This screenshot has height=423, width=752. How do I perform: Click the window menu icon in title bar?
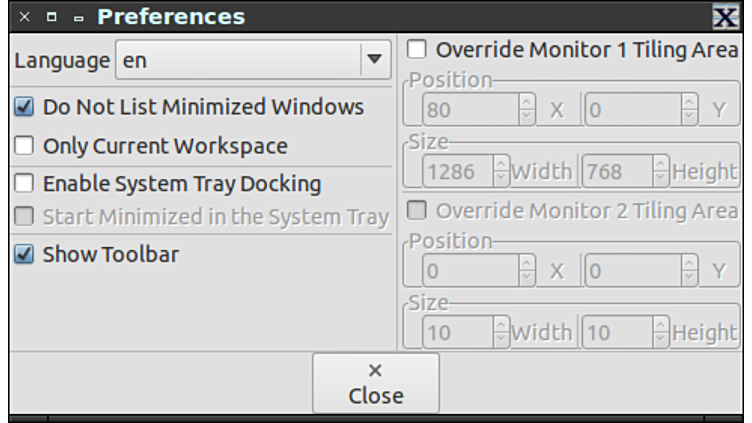25,18
